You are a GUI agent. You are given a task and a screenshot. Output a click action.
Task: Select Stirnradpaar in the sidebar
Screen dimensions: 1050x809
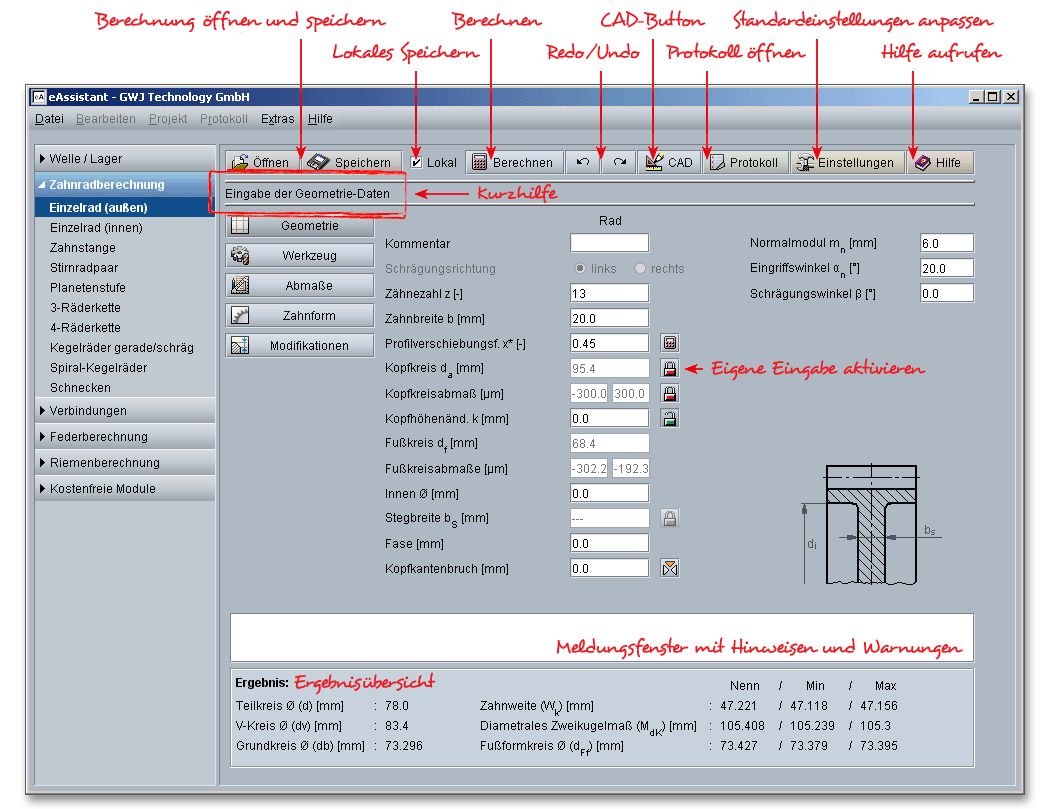[x=83, y=268]
